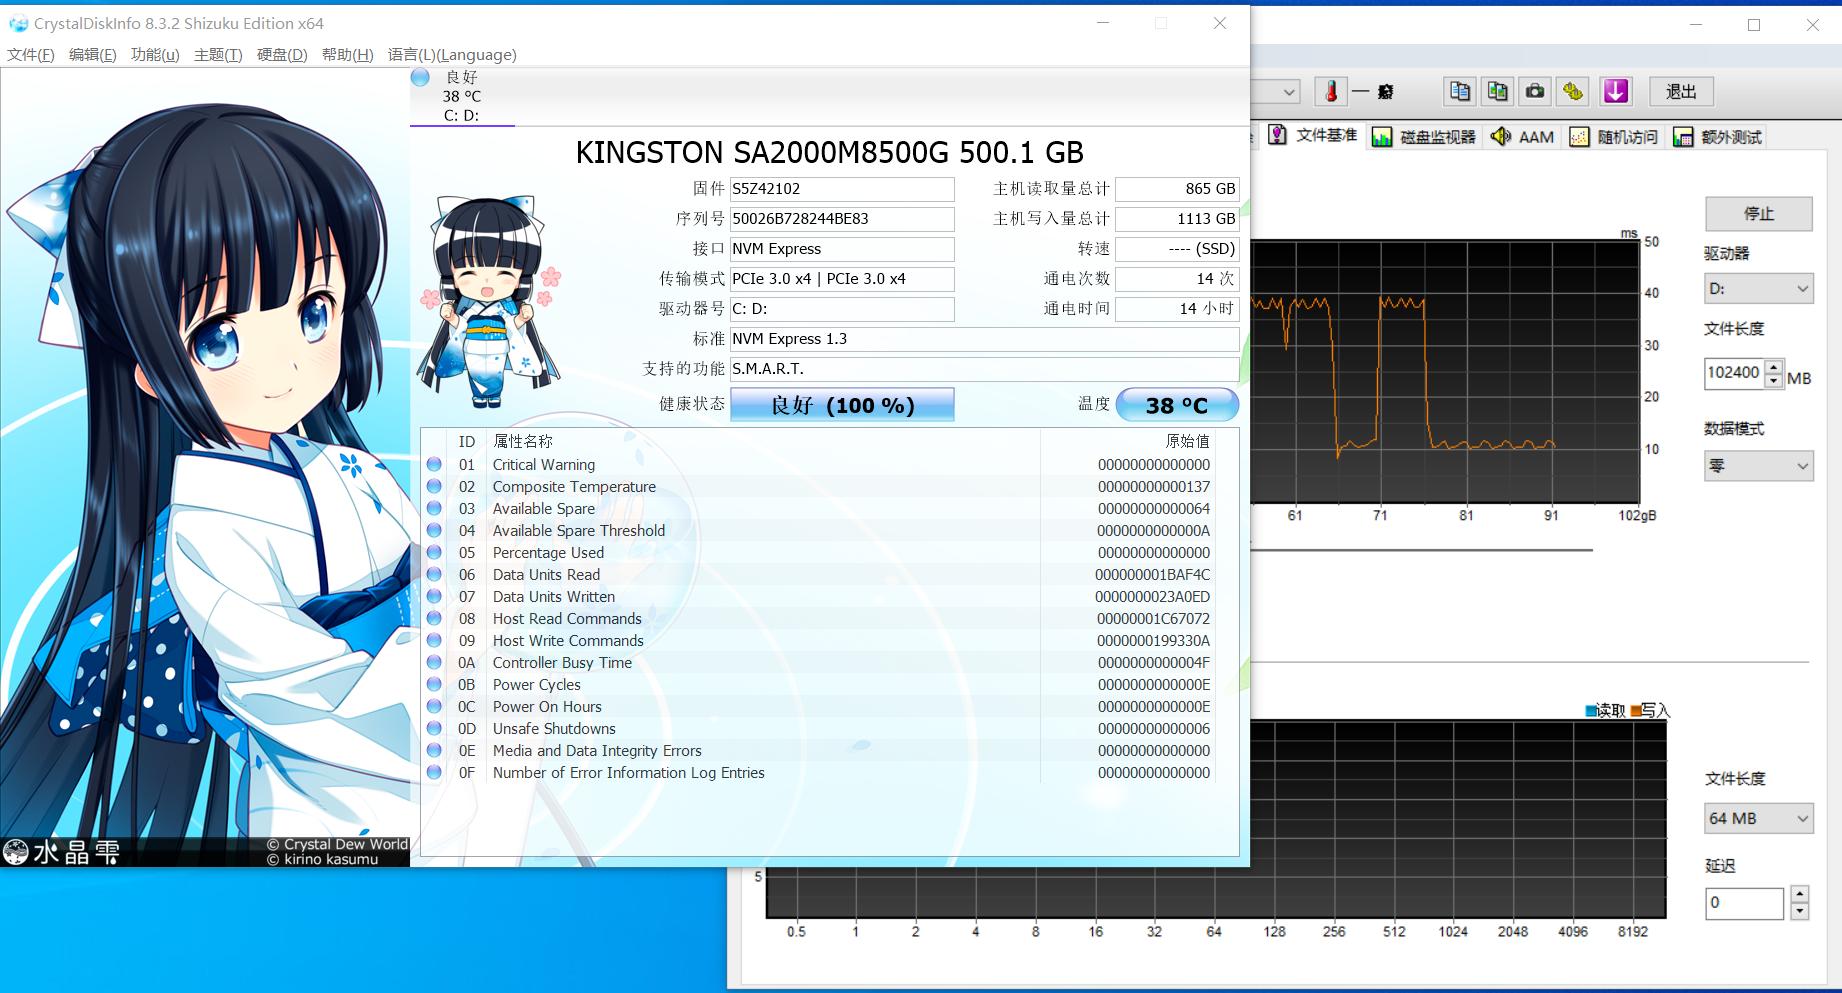Open the 64 MB file length dropdown
1842x993 pixels.
click(1758, 818)
